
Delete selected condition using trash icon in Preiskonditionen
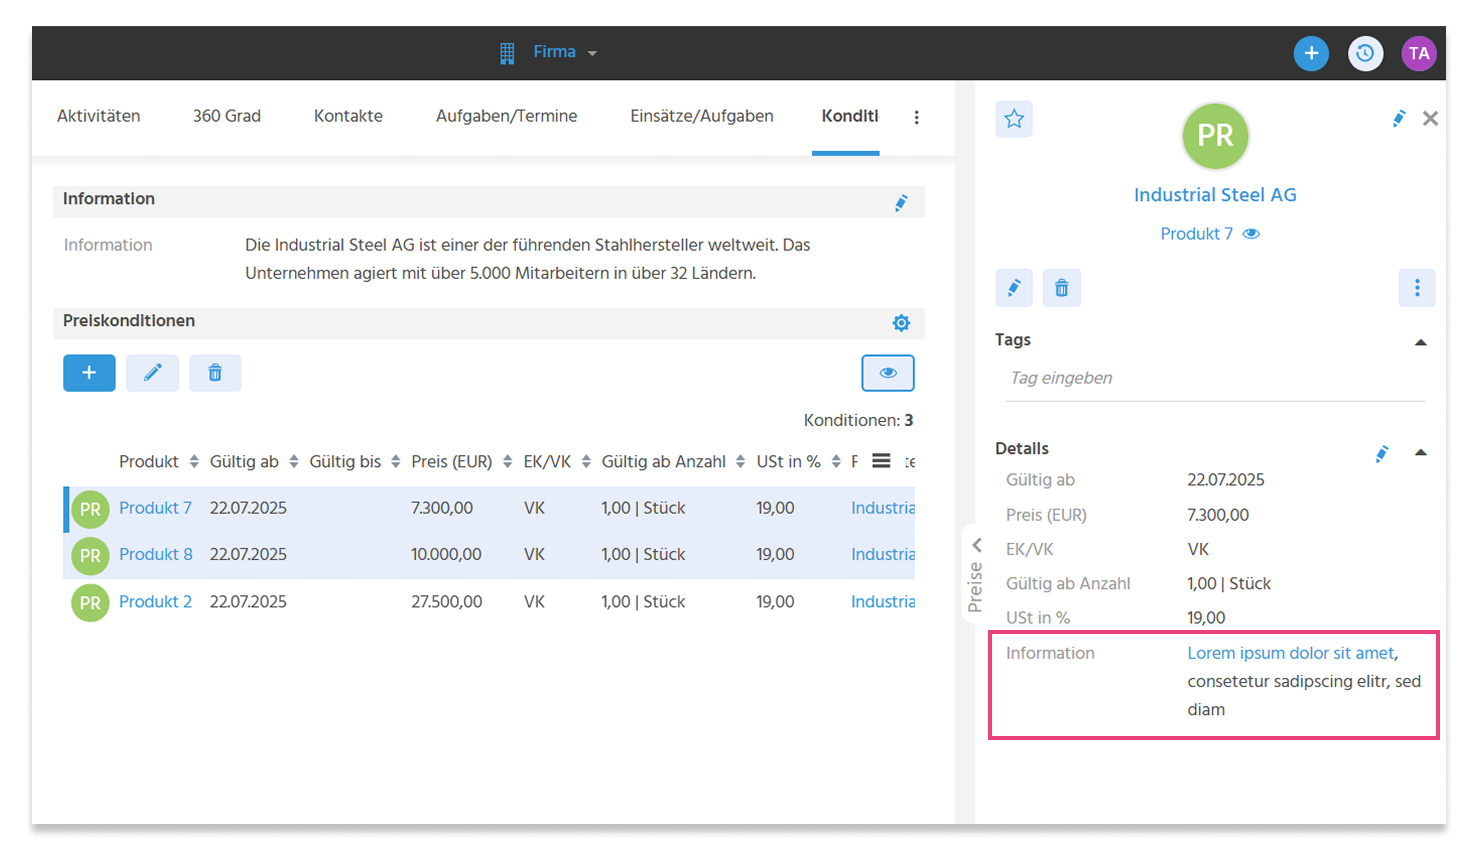(215, 373)
